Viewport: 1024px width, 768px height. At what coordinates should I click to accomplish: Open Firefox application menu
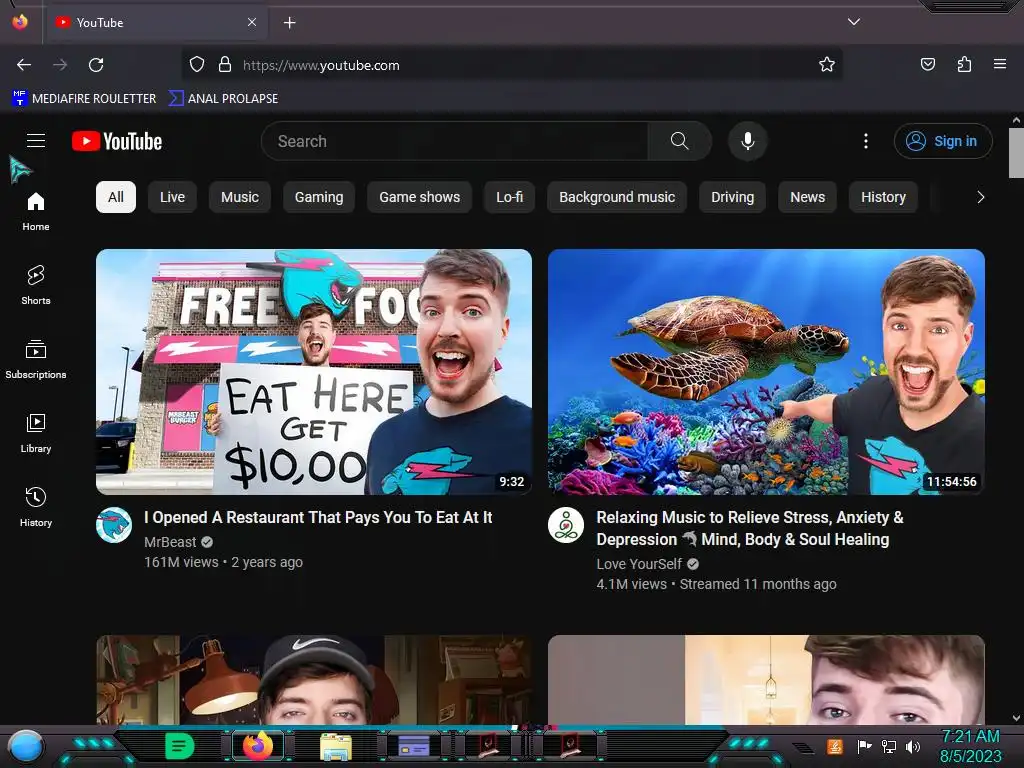click(1000, 64)
